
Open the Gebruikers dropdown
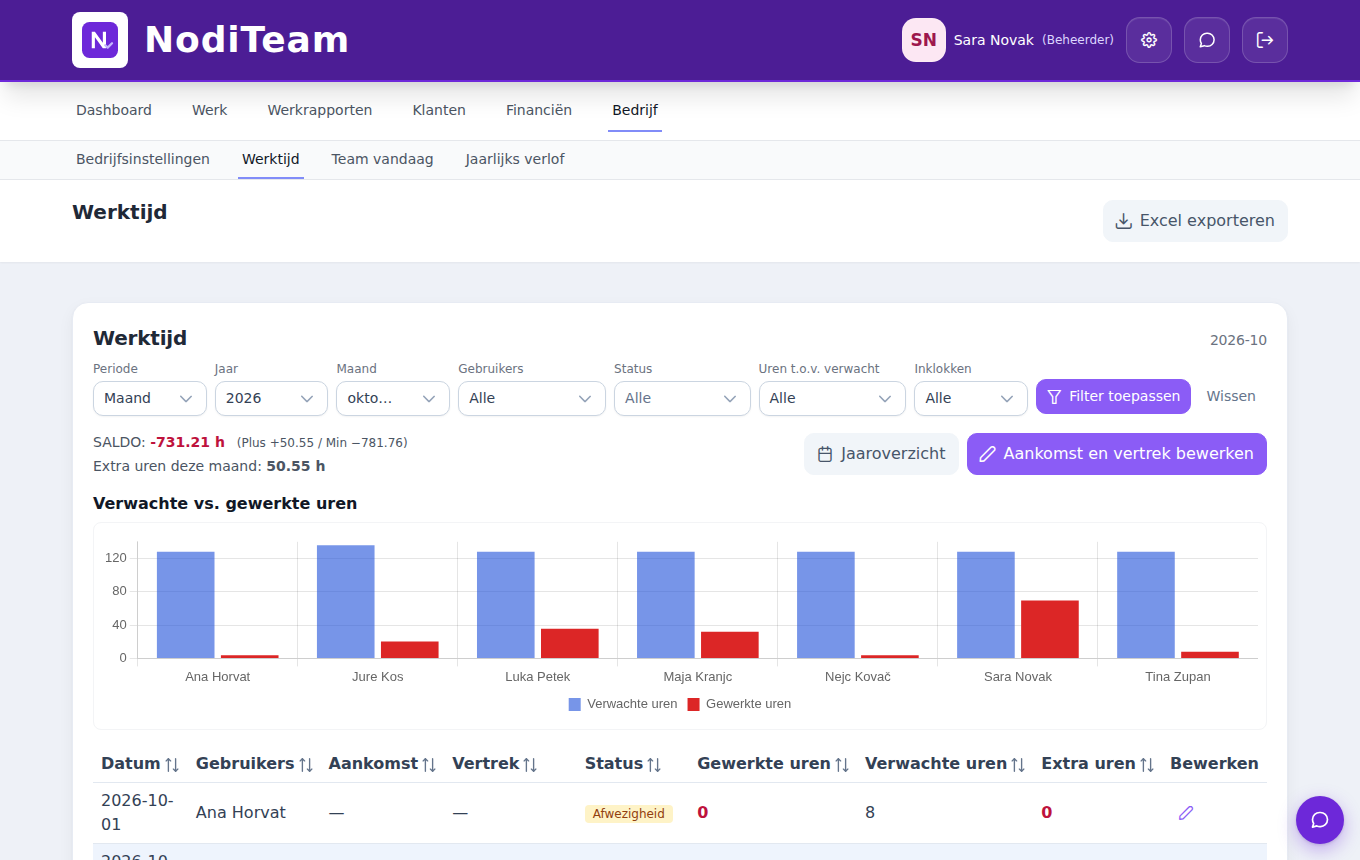532,398
